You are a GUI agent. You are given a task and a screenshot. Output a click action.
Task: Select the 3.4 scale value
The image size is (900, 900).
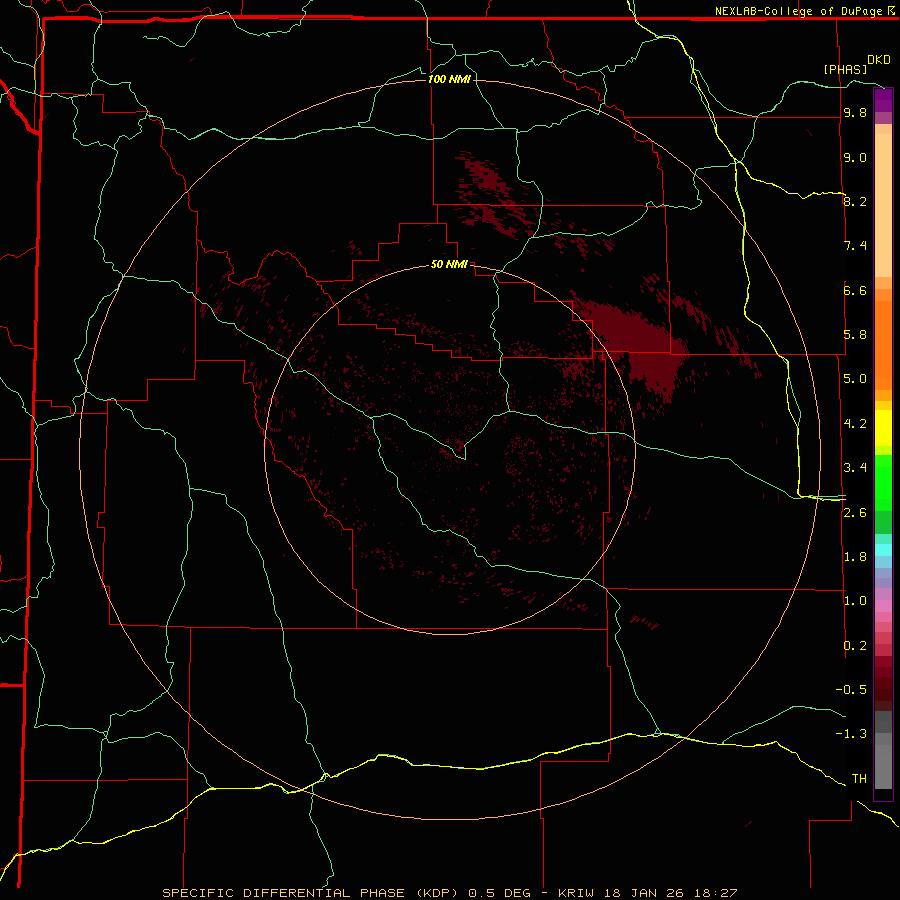pos(855,468)
